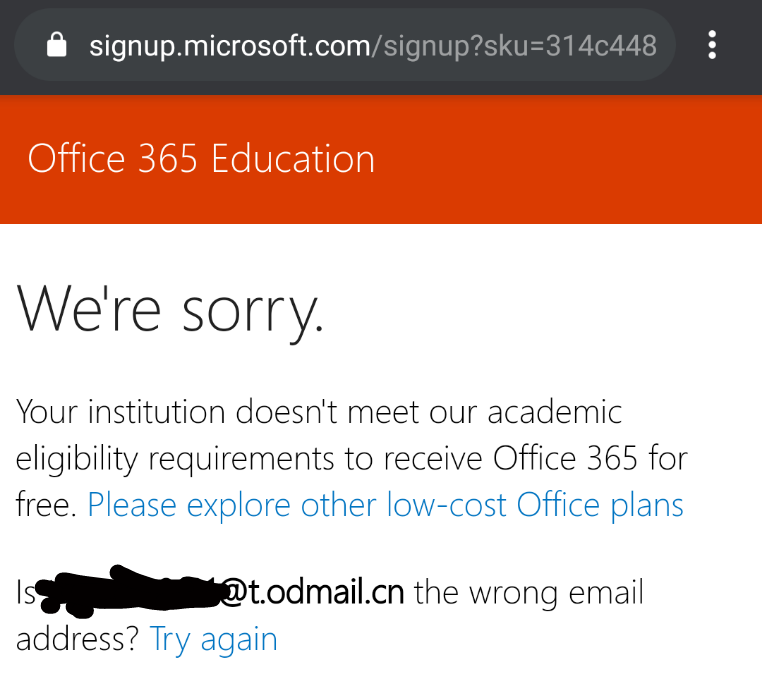Click the "Try again" link

click(213, 638)
